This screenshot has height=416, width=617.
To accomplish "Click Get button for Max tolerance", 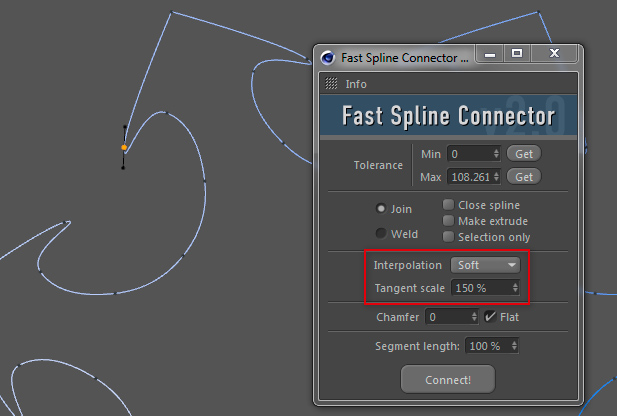I will point(524,177).
